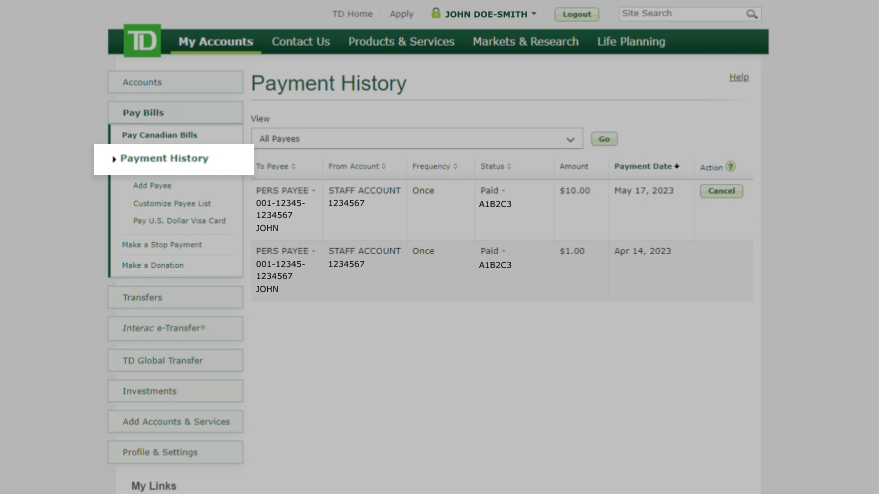The width and height of the screenshot is (879, 494).
Task: Expand the Add Accounts & Services section
Action: (x=175, y=422)
